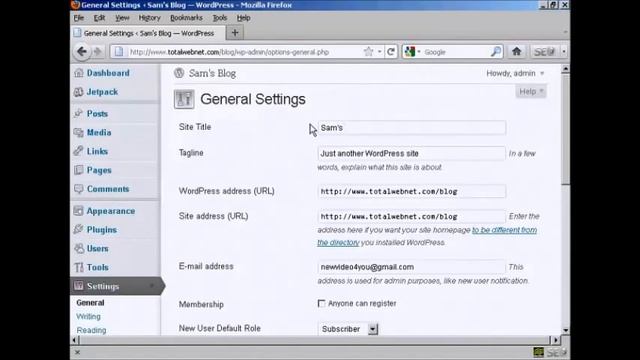Click in the Tagline field
The height and width of the screenshot is (360, 640).
(411, 153)
